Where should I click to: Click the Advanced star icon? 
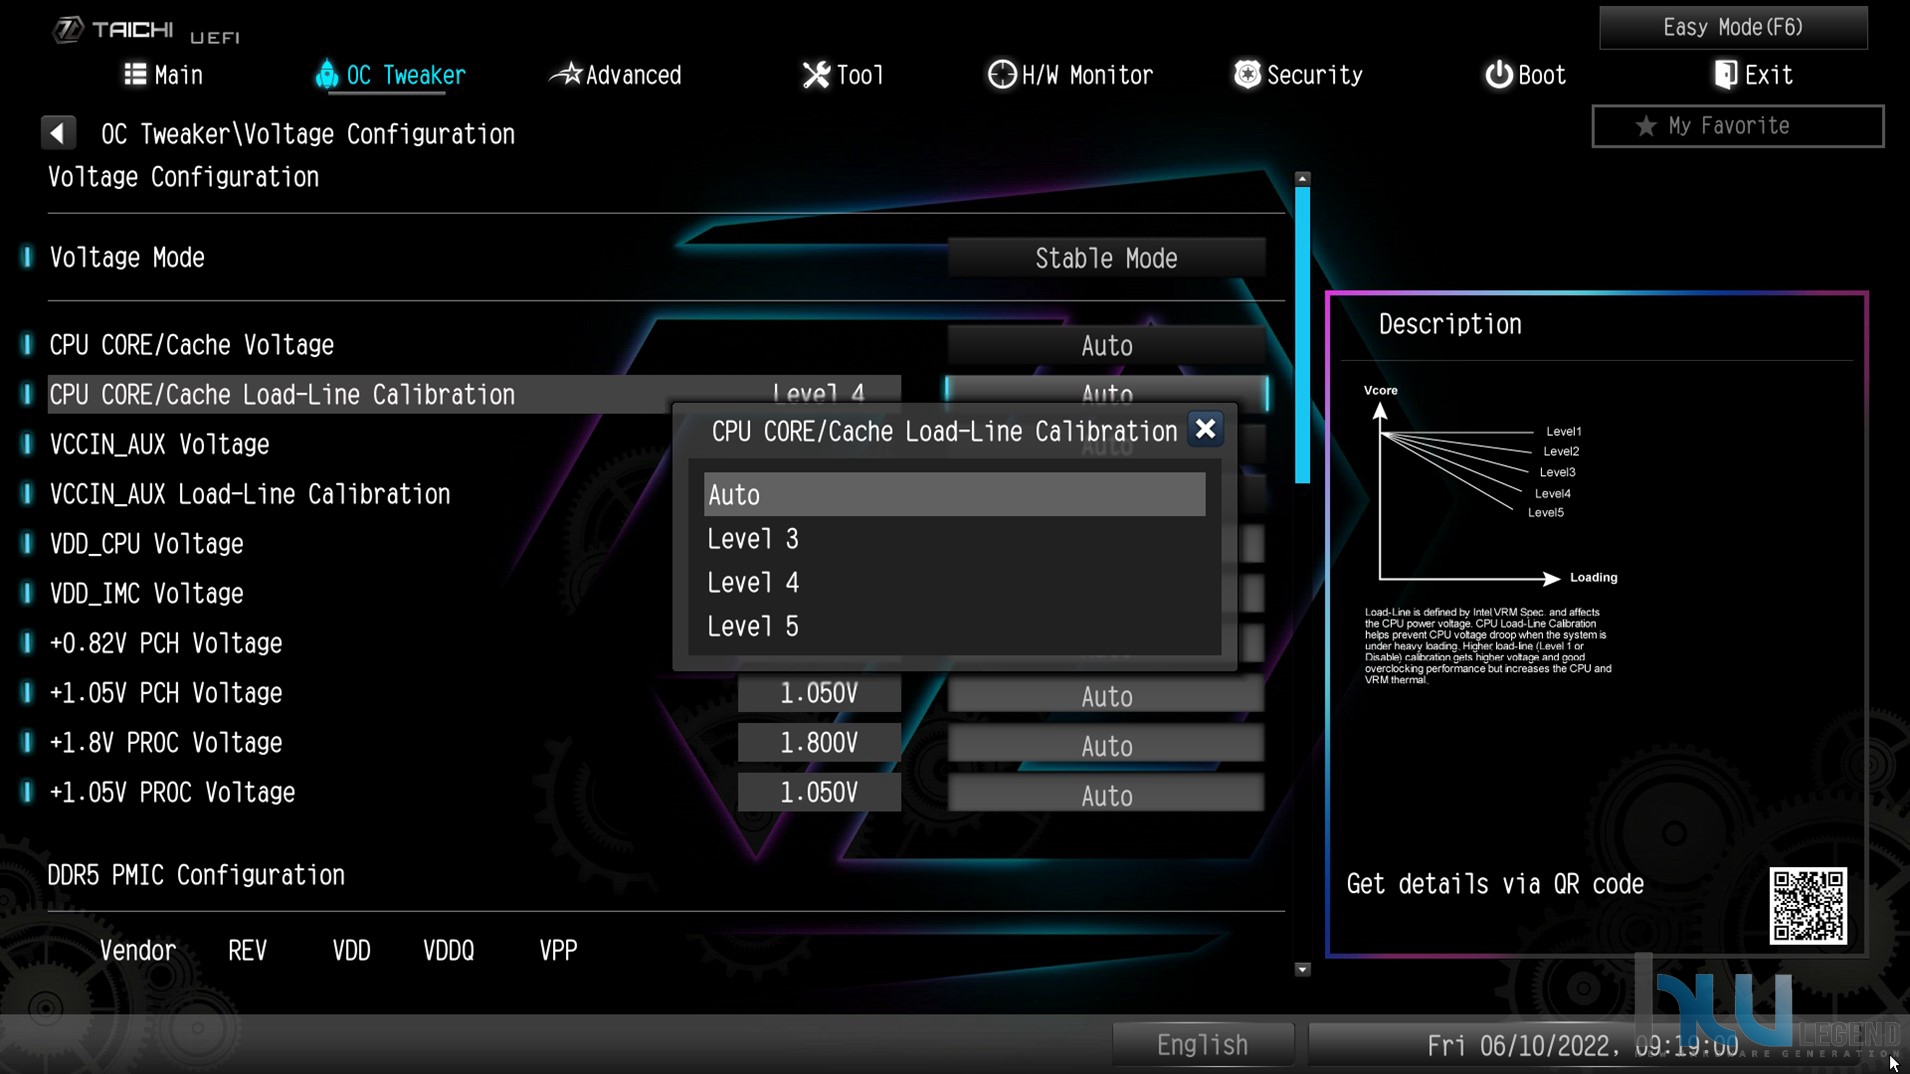point(566,73)
